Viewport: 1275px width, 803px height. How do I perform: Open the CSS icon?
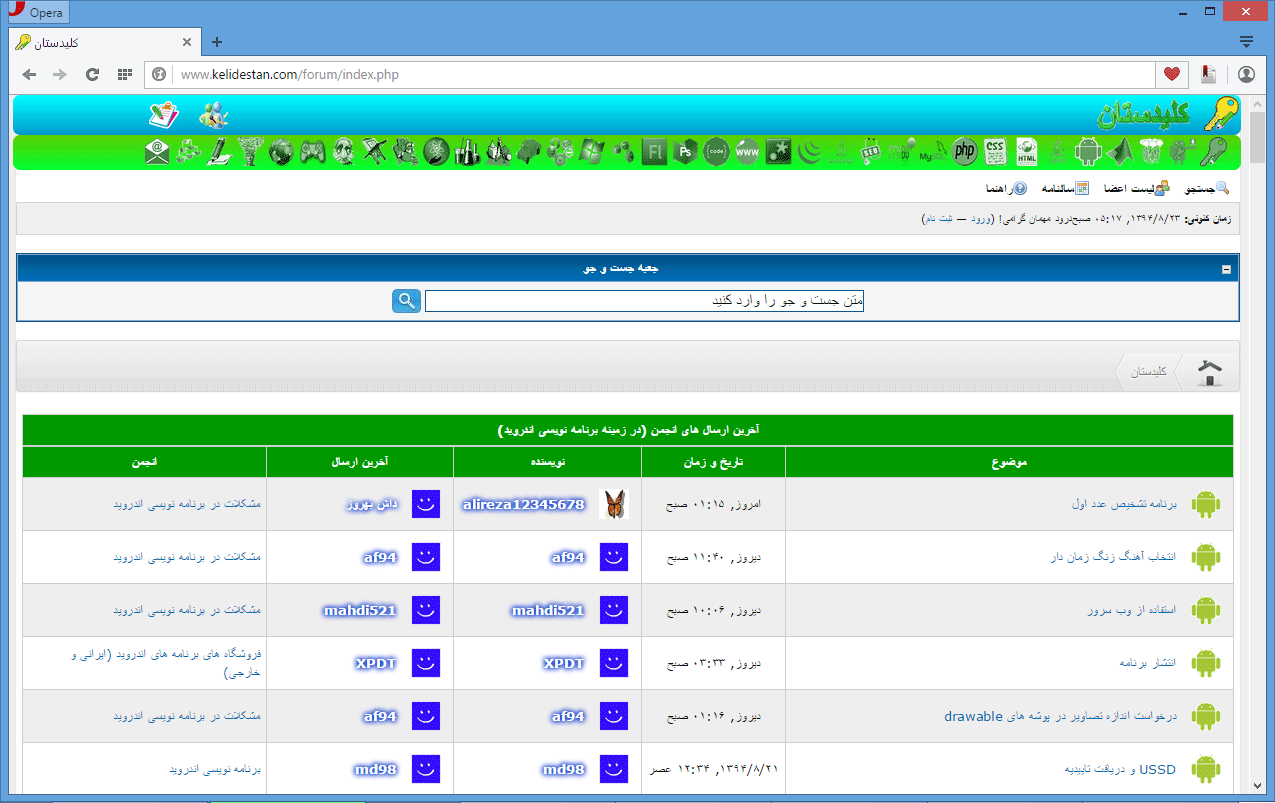tap(995, 151)
